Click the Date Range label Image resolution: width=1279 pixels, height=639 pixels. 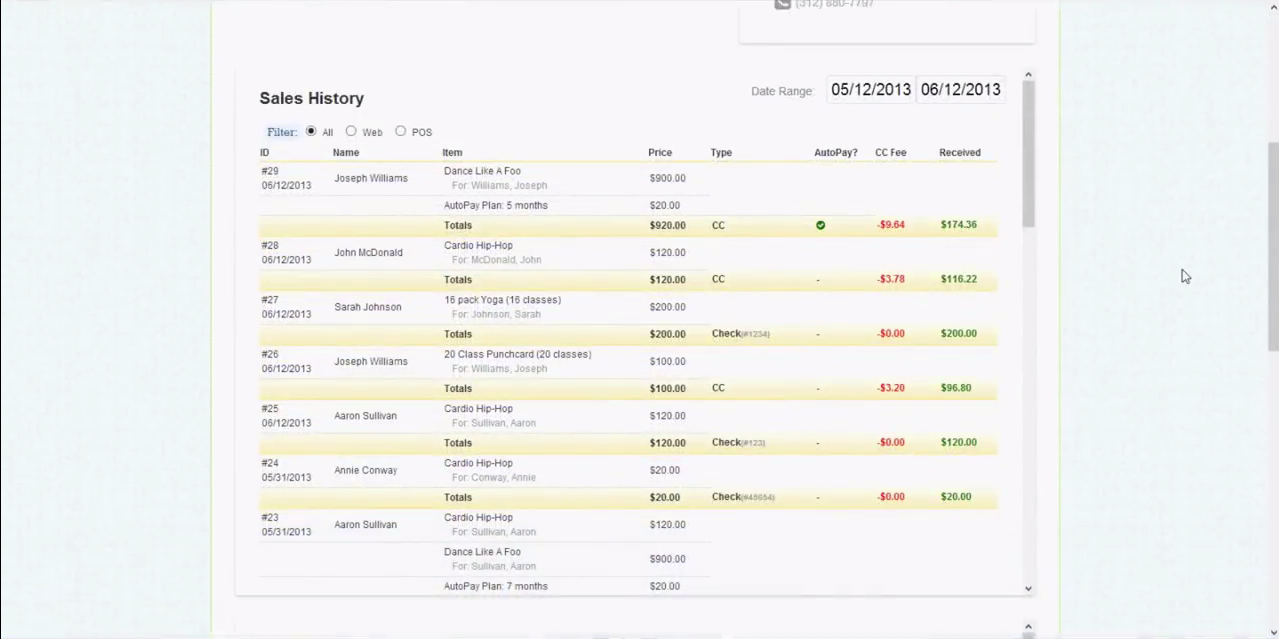pyautogui.click(x=782, y=91)
